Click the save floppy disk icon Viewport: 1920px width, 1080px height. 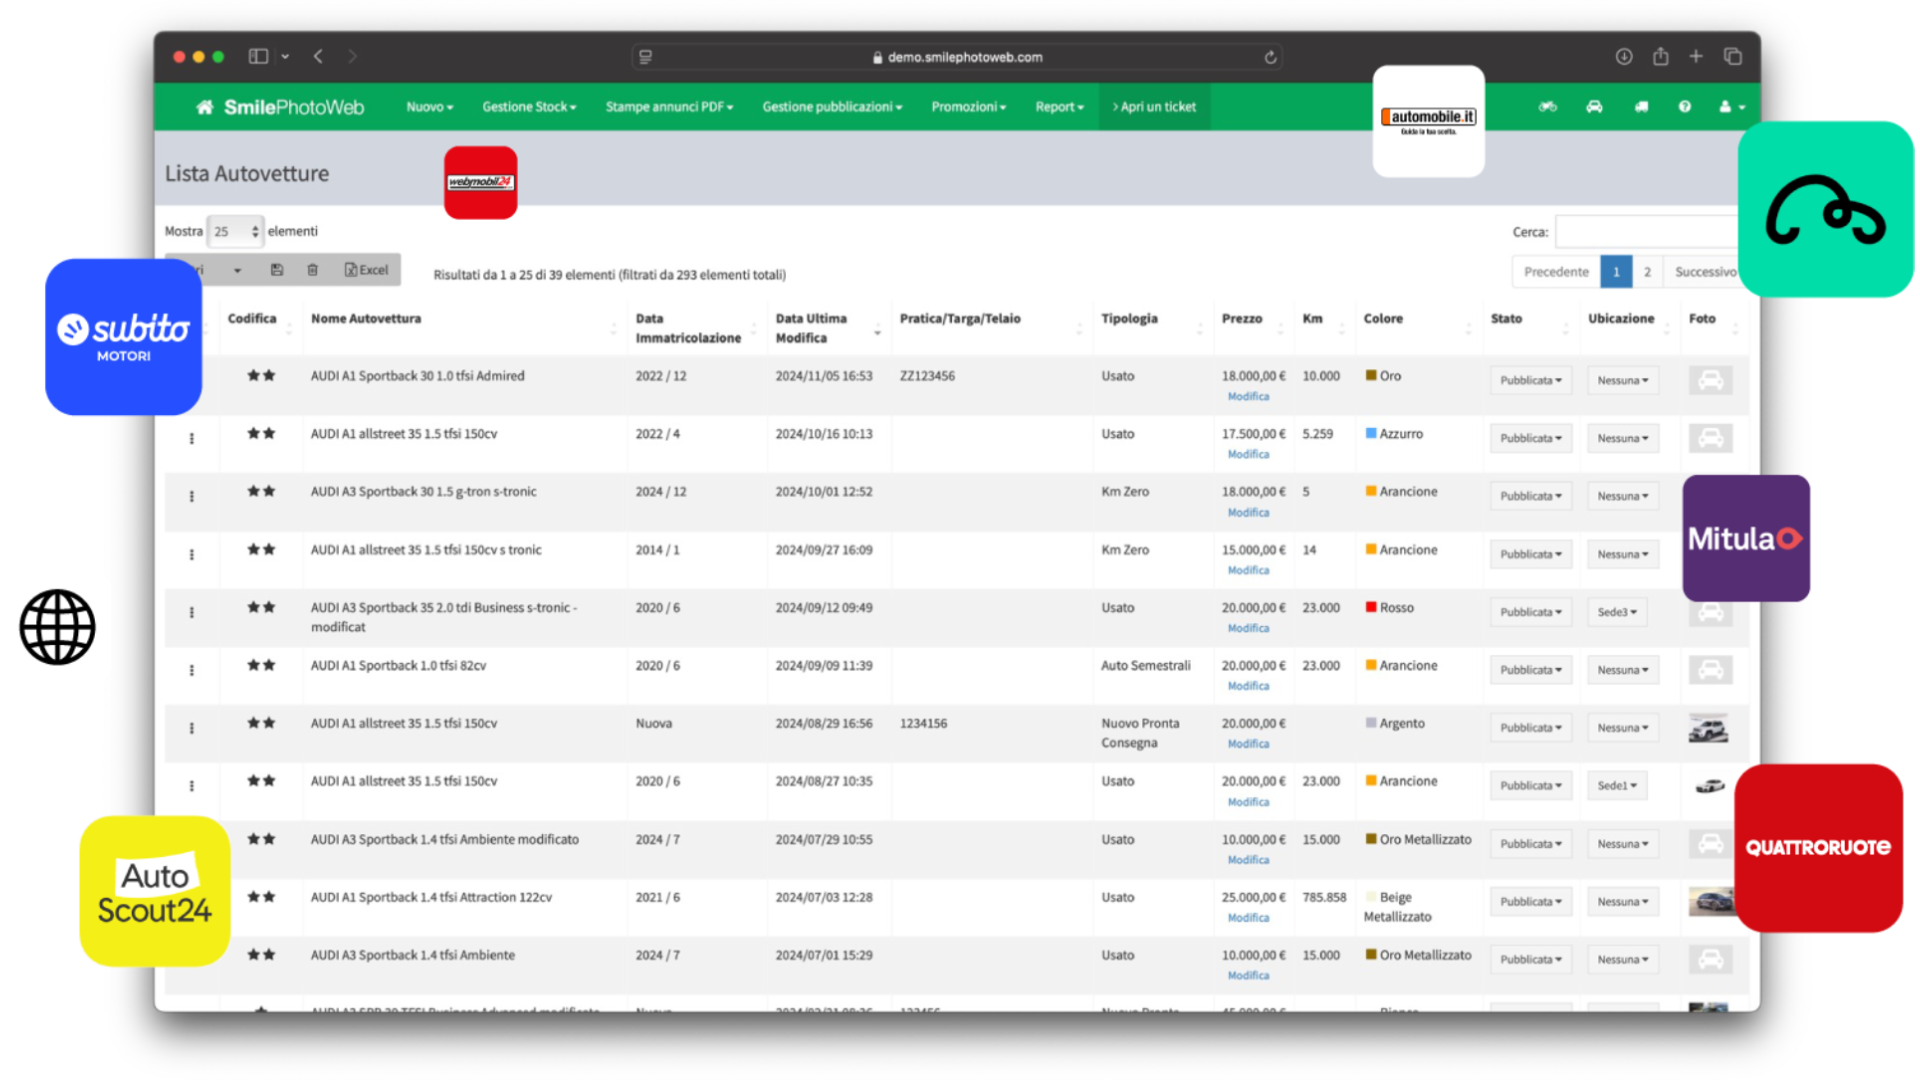277,270
